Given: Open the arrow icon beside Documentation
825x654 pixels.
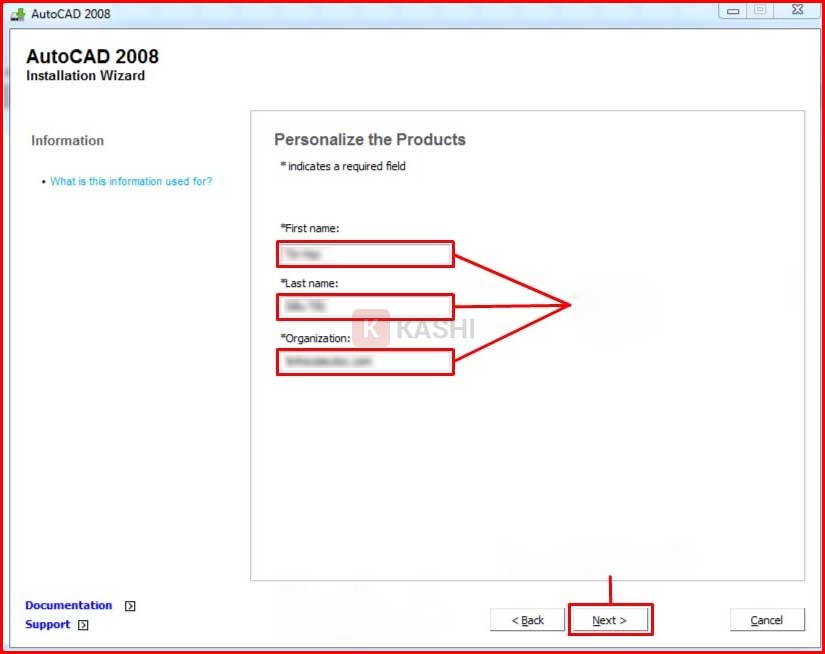Looking at the screenshot, I should tap(130, 606).
